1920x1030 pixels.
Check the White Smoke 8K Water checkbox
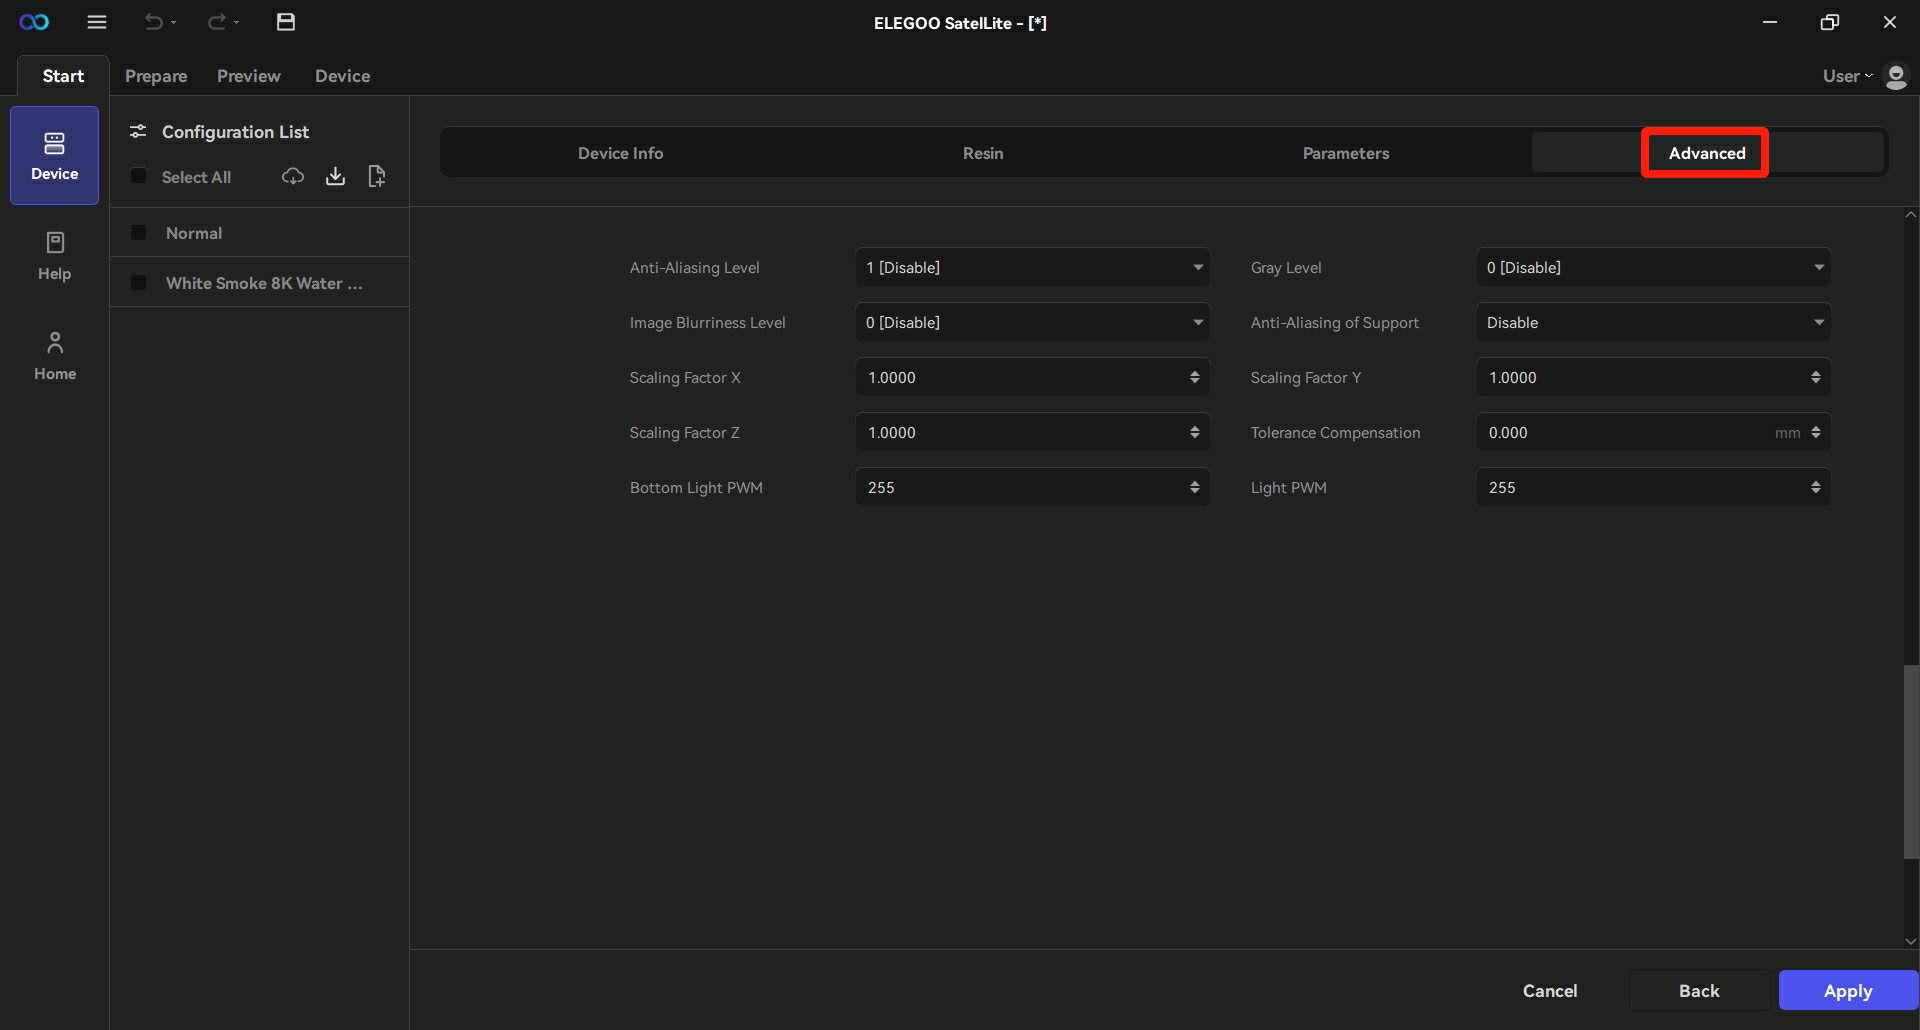click(x=139, y=283)
